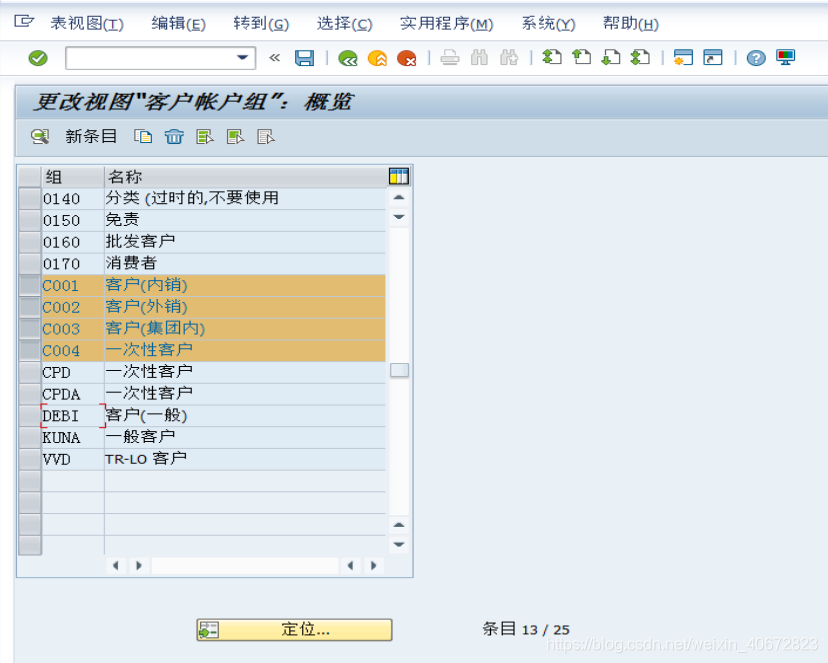Open the 选择(C) menu
Viewport: 828px width, 663px height.
pyautogui.click(x=344, y=23)
